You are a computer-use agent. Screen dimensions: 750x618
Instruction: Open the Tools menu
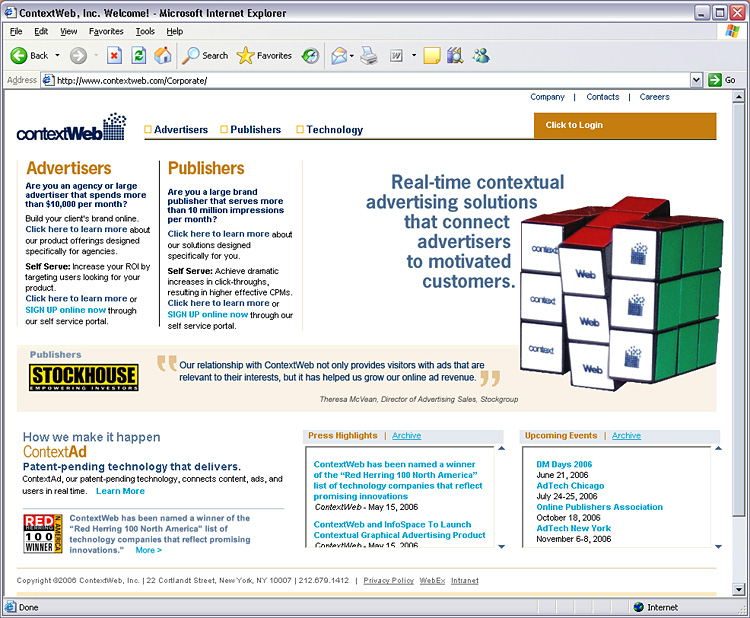[145, 31]
